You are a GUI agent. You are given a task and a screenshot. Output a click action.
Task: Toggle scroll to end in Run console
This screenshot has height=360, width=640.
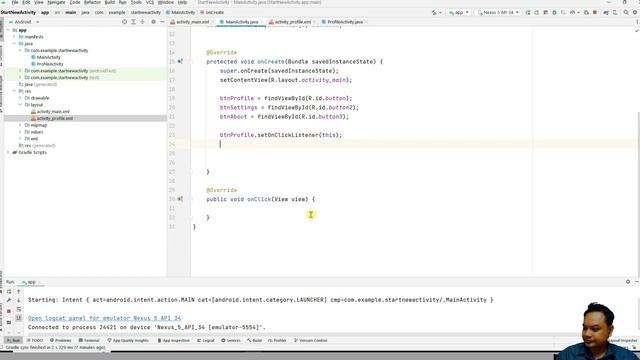[x=19, y=318]
